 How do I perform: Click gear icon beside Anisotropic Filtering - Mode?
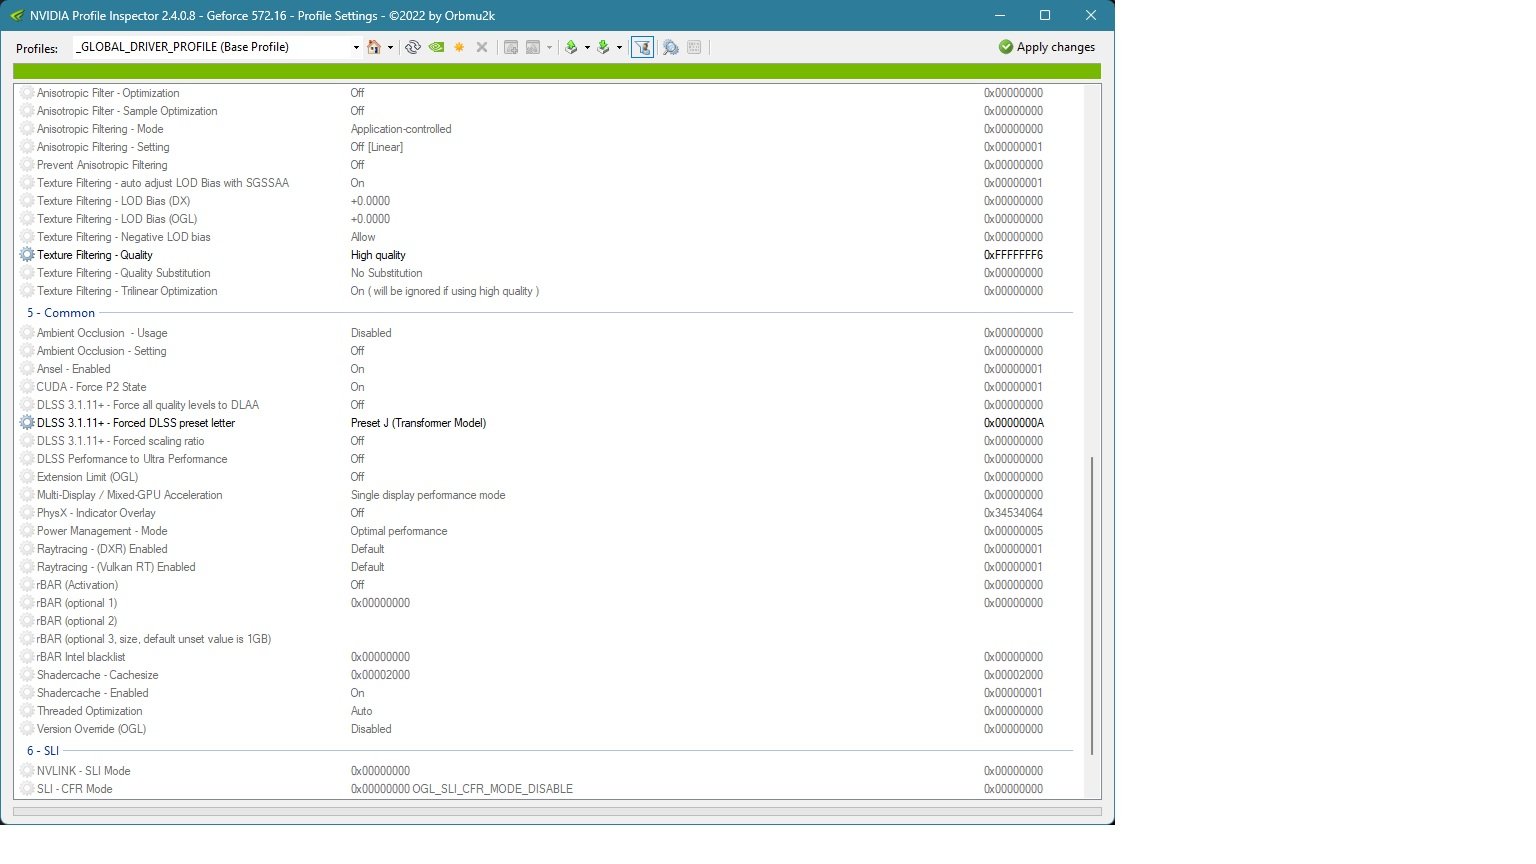point(27,129)
